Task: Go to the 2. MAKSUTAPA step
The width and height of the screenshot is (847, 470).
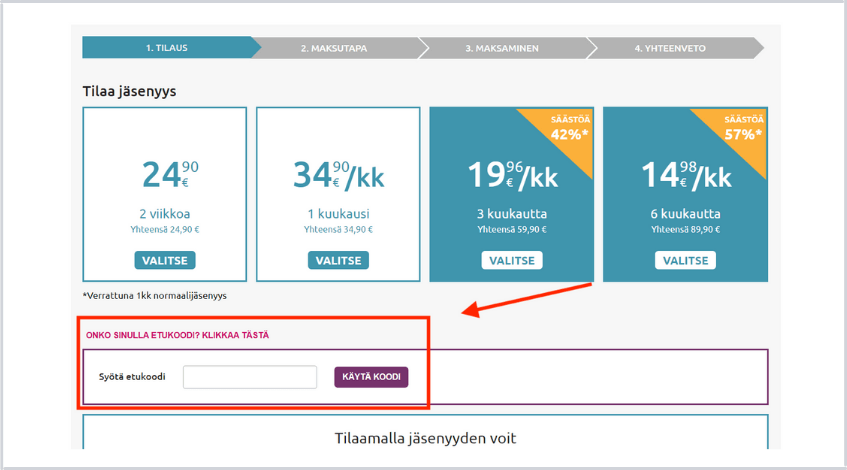Action: coord(335,48)
